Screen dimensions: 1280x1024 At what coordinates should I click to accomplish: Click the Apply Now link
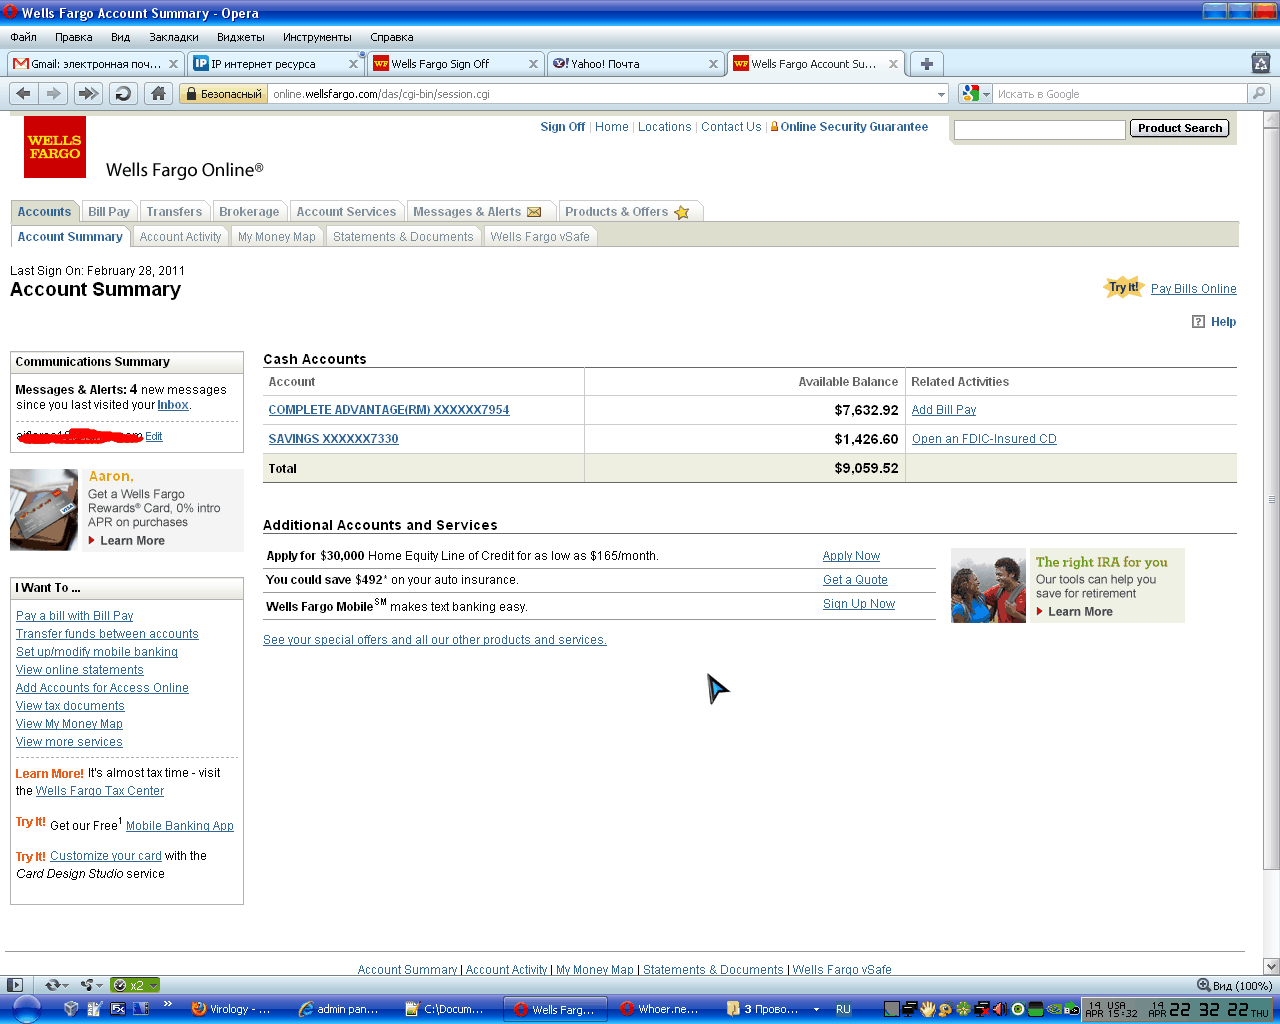tap(851, 556)
